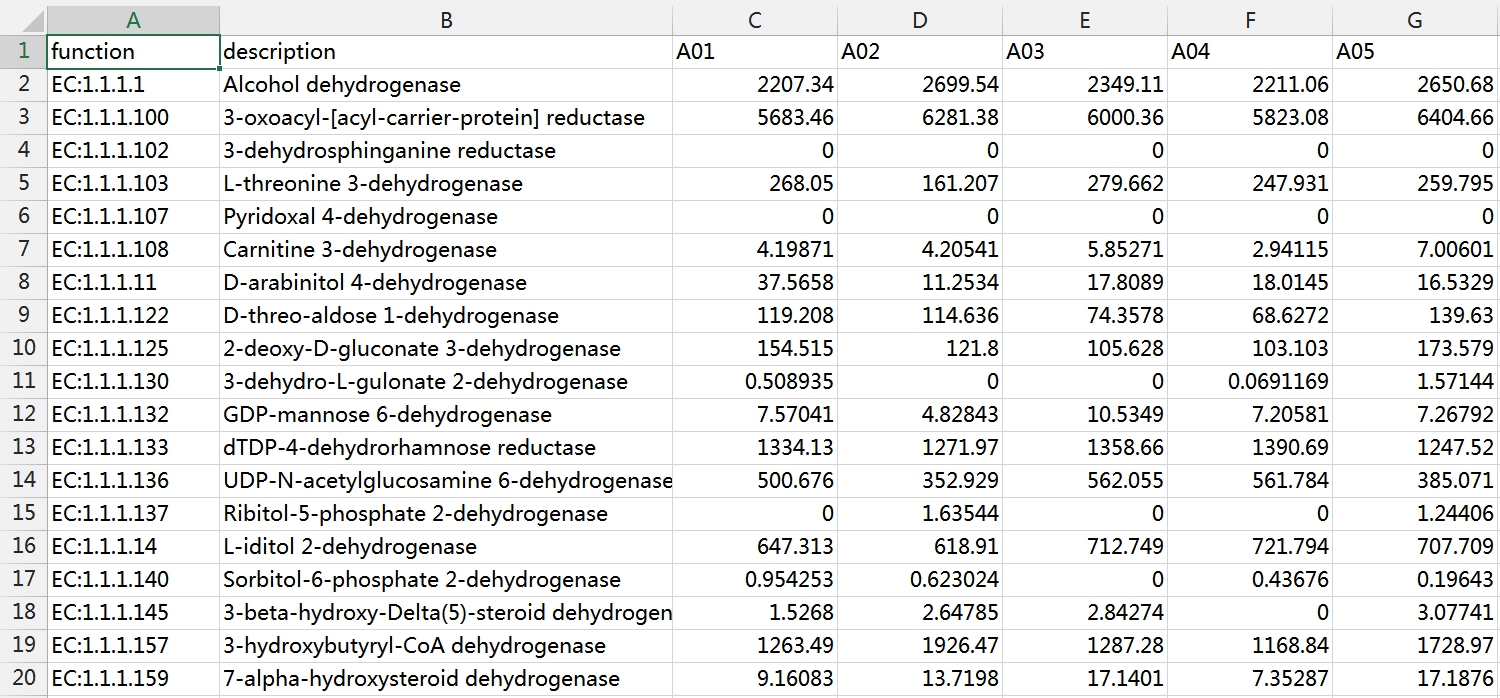The image size is (1500, 698).
Task: Select value 1.63544 in A02 column
Action: (x=920, y=514)
